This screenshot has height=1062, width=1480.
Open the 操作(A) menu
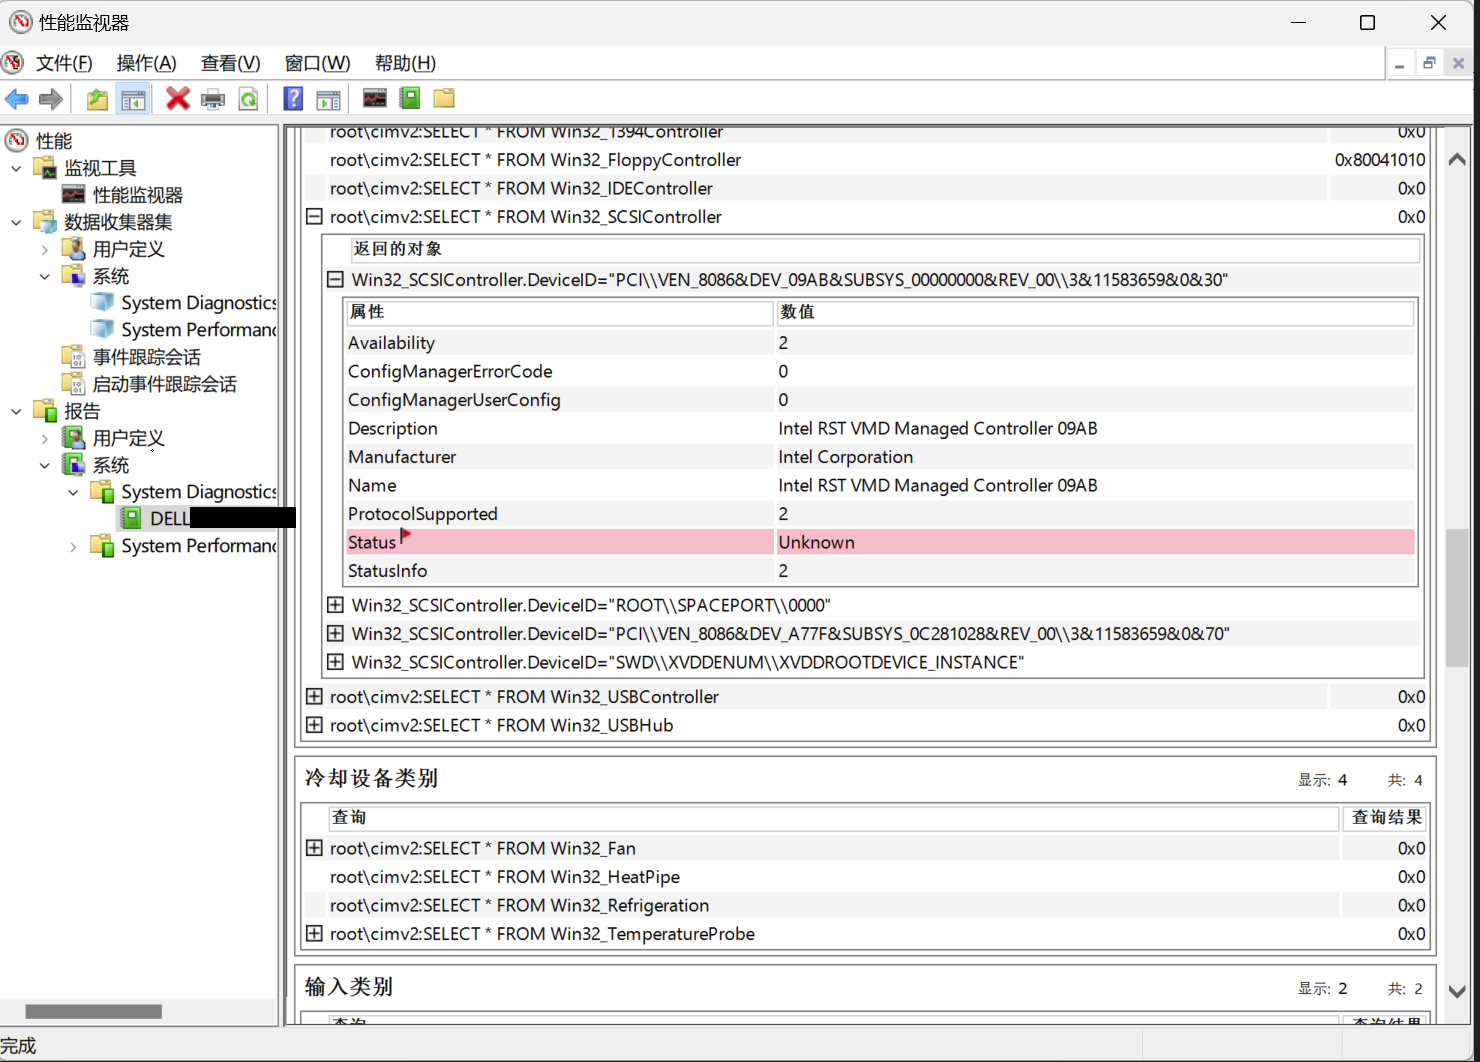point(146,63)
